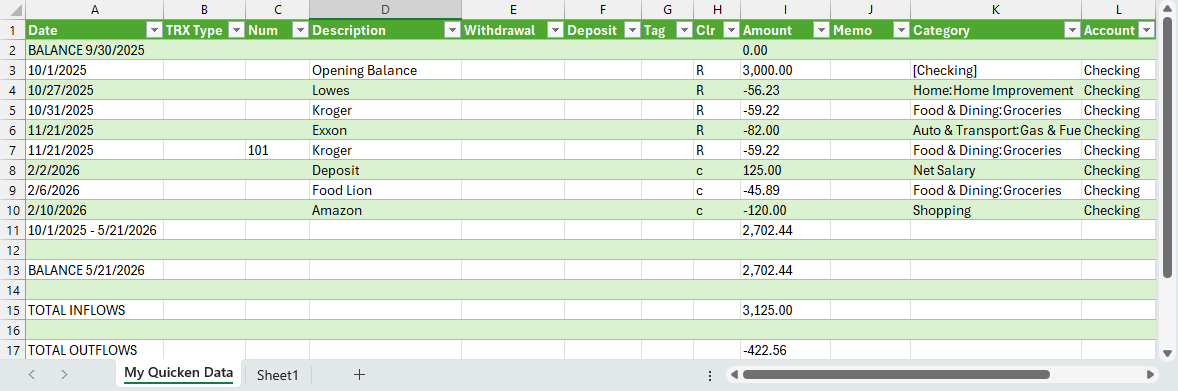Add a new sheet with plus icon
The width and height of the screenshot is (1178, 391).
(359, 374)
